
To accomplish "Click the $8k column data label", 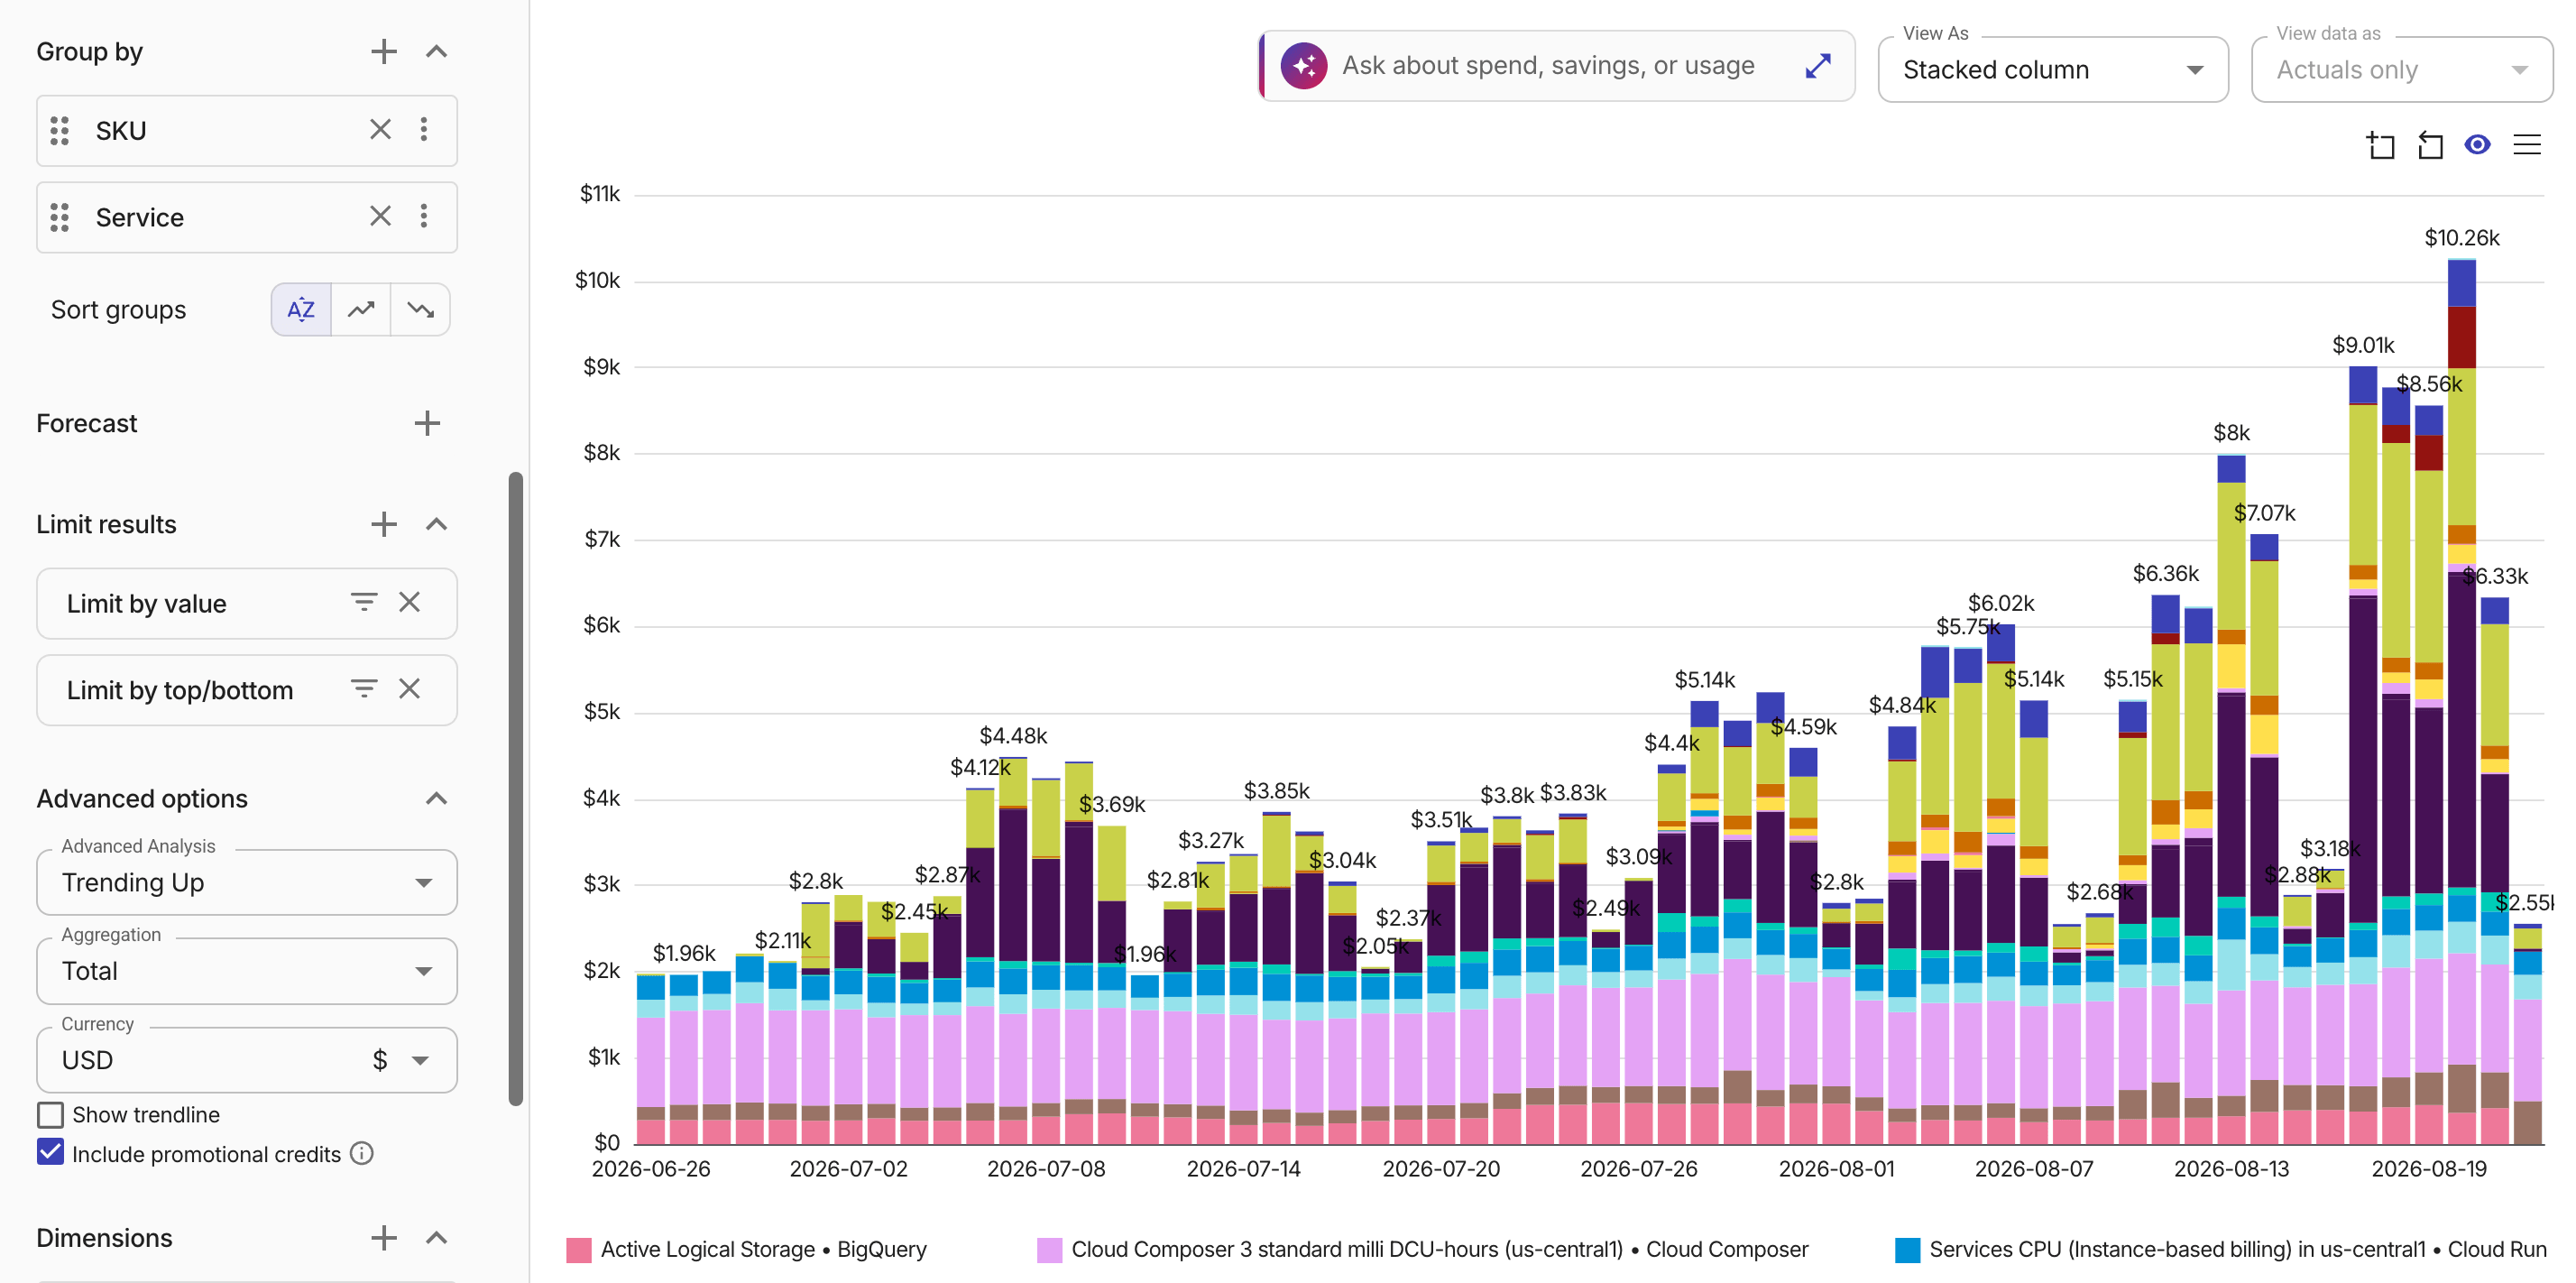I will (2231, 432).
